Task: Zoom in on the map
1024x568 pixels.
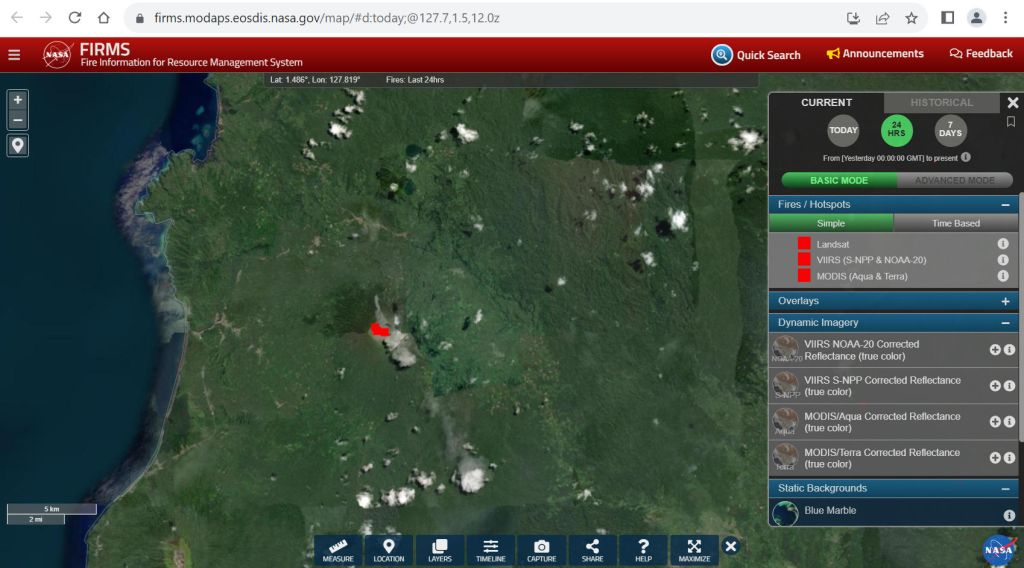Action: [18, 100]
